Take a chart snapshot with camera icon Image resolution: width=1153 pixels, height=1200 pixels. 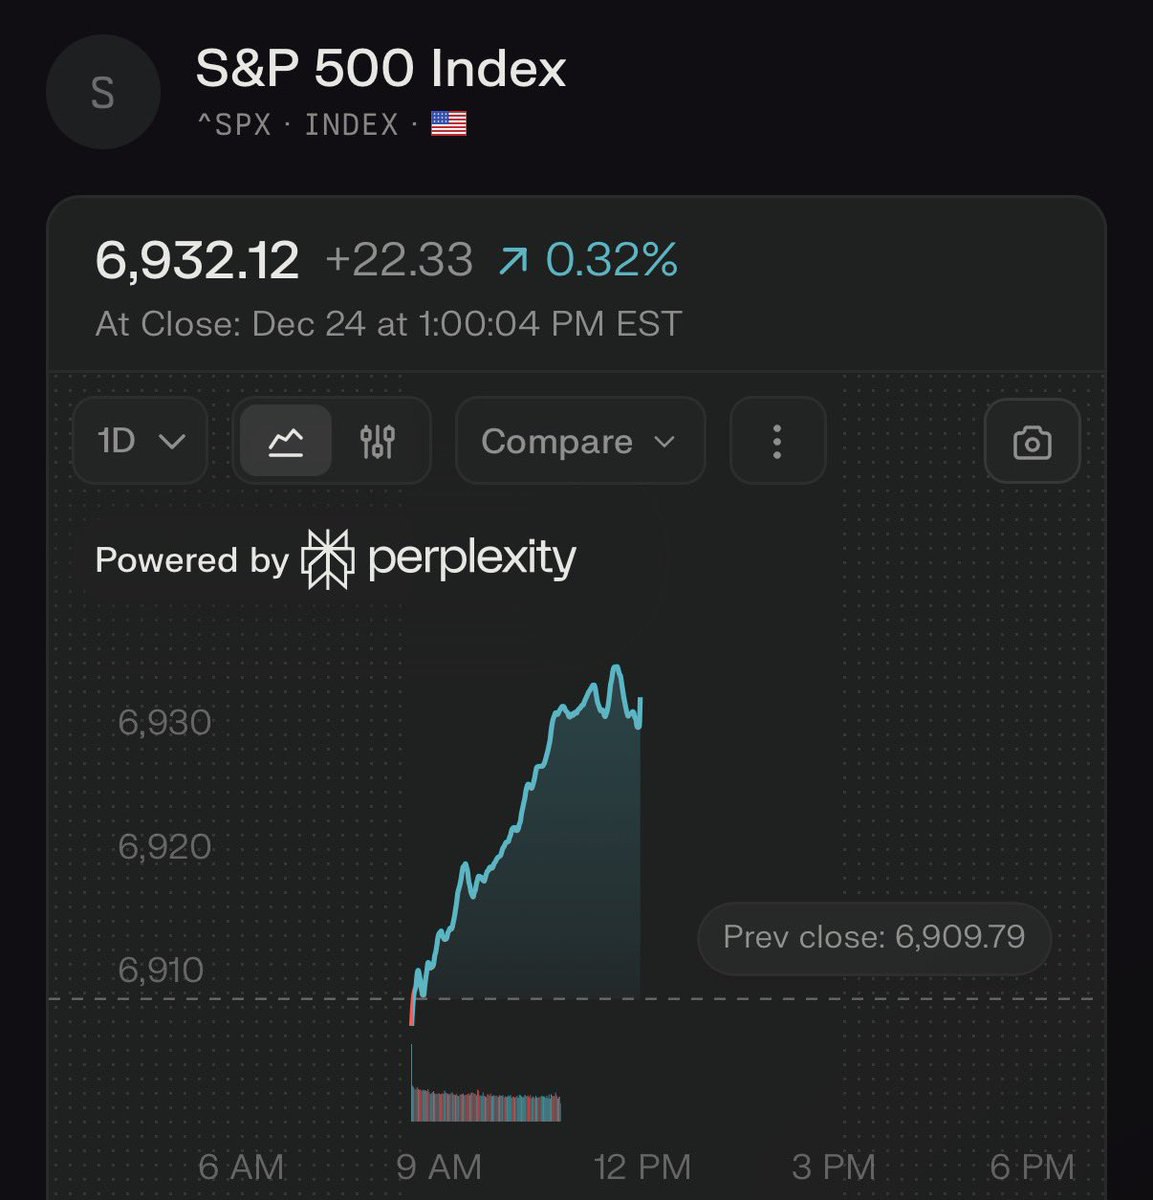[x=1031, y=442]
